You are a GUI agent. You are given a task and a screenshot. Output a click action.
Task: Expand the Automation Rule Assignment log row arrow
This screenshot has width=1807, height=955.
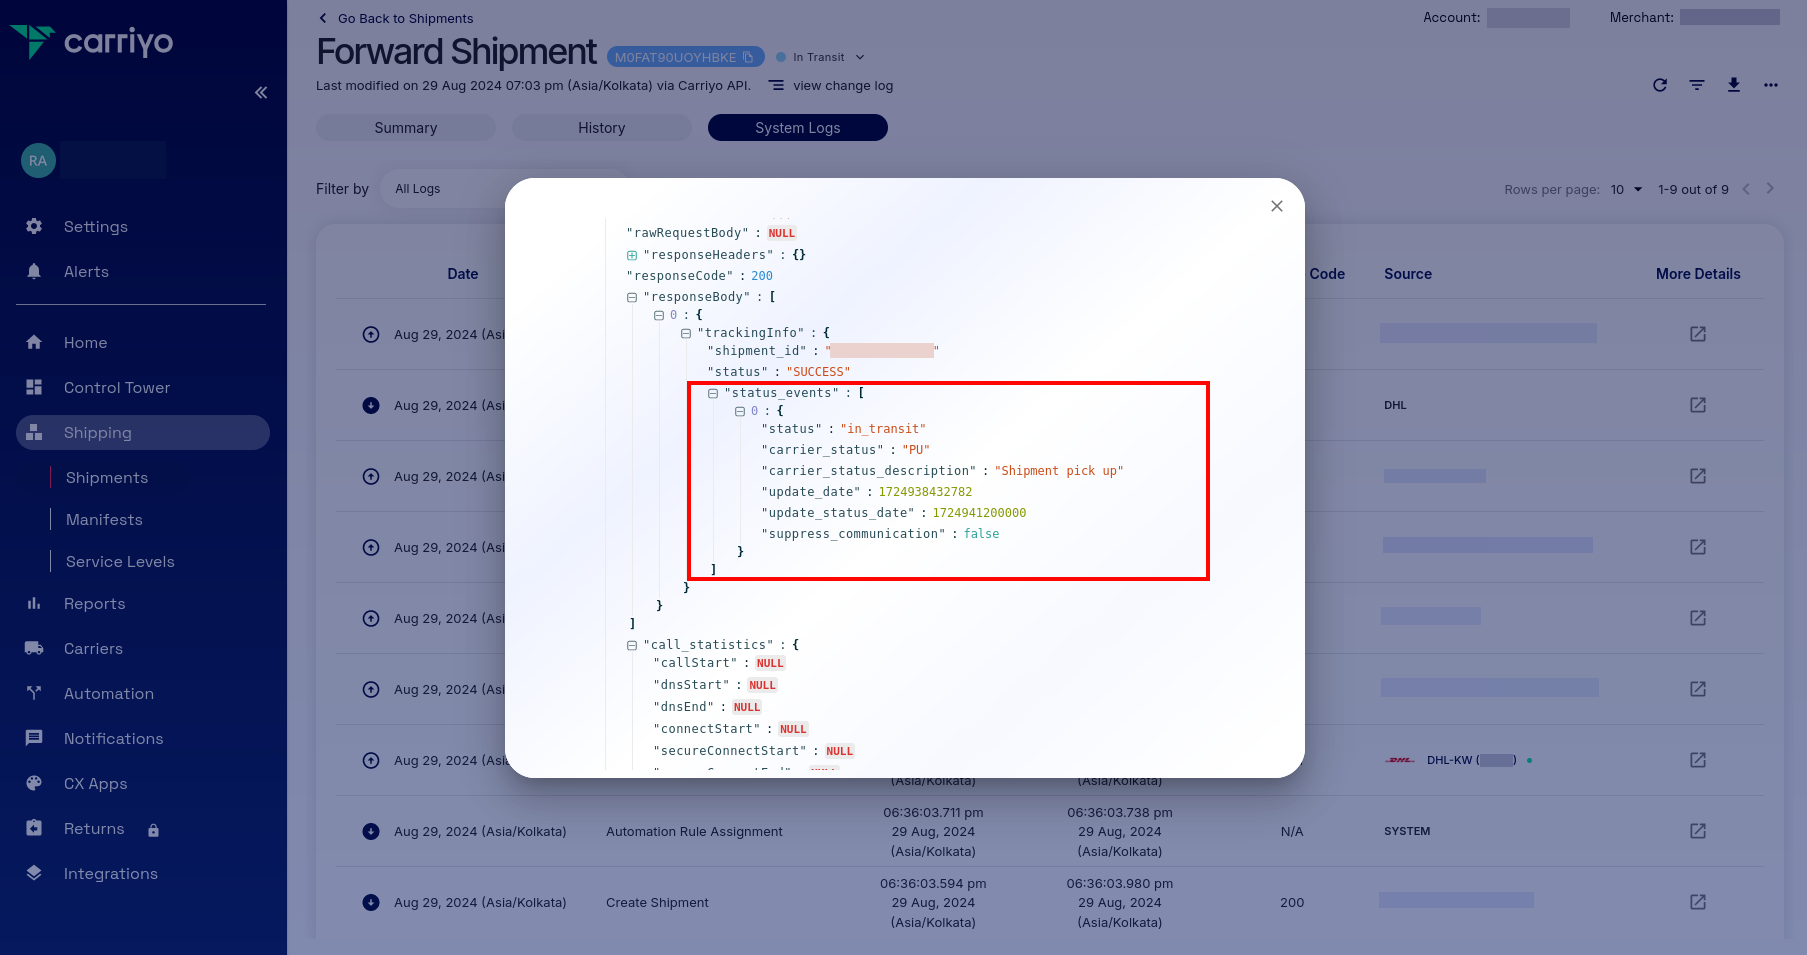(x=371, y=831)
